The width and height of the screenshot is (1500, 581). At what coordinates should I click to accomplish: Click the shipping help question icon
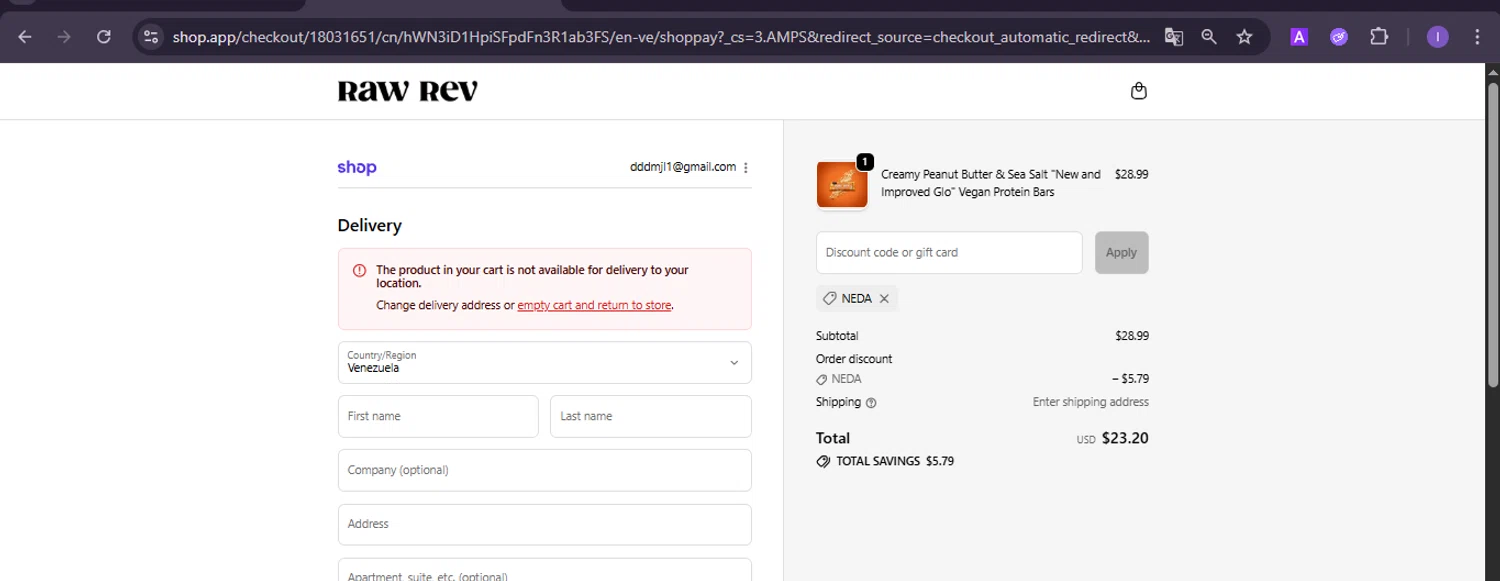871,403
